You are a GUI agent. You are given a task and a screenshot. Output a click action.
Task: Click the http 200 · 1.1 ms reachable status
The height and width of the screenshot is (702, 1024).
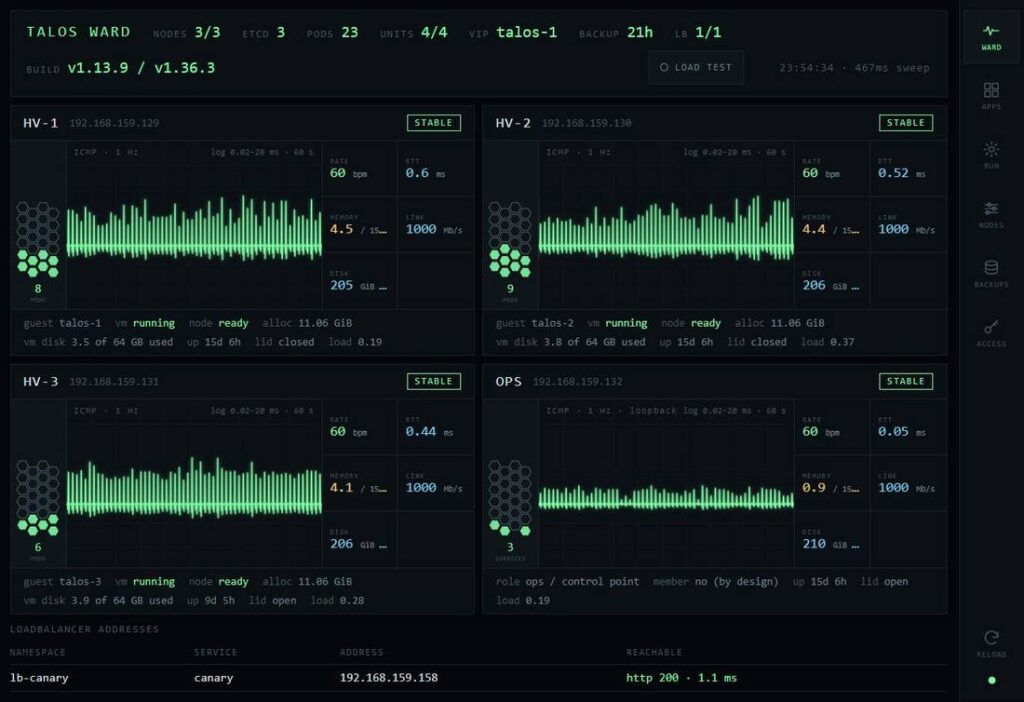pos(681,678)
